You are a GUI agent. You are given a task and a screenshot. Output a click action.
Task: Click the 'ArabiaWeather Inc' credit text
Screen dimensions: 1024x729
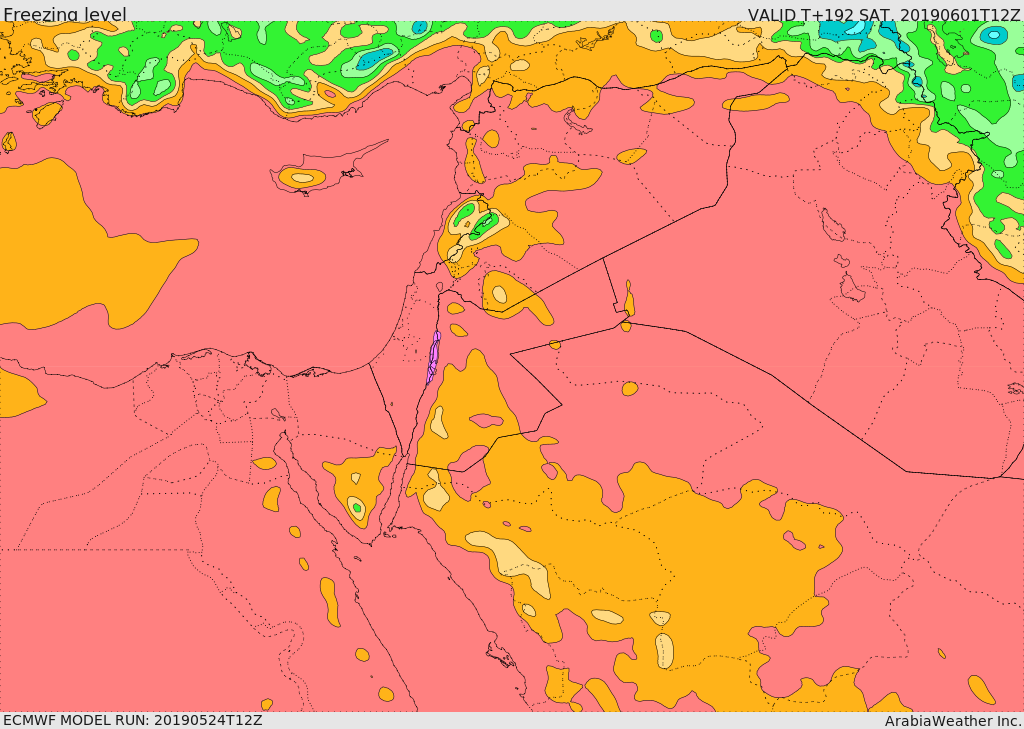[x=953, y=721]
